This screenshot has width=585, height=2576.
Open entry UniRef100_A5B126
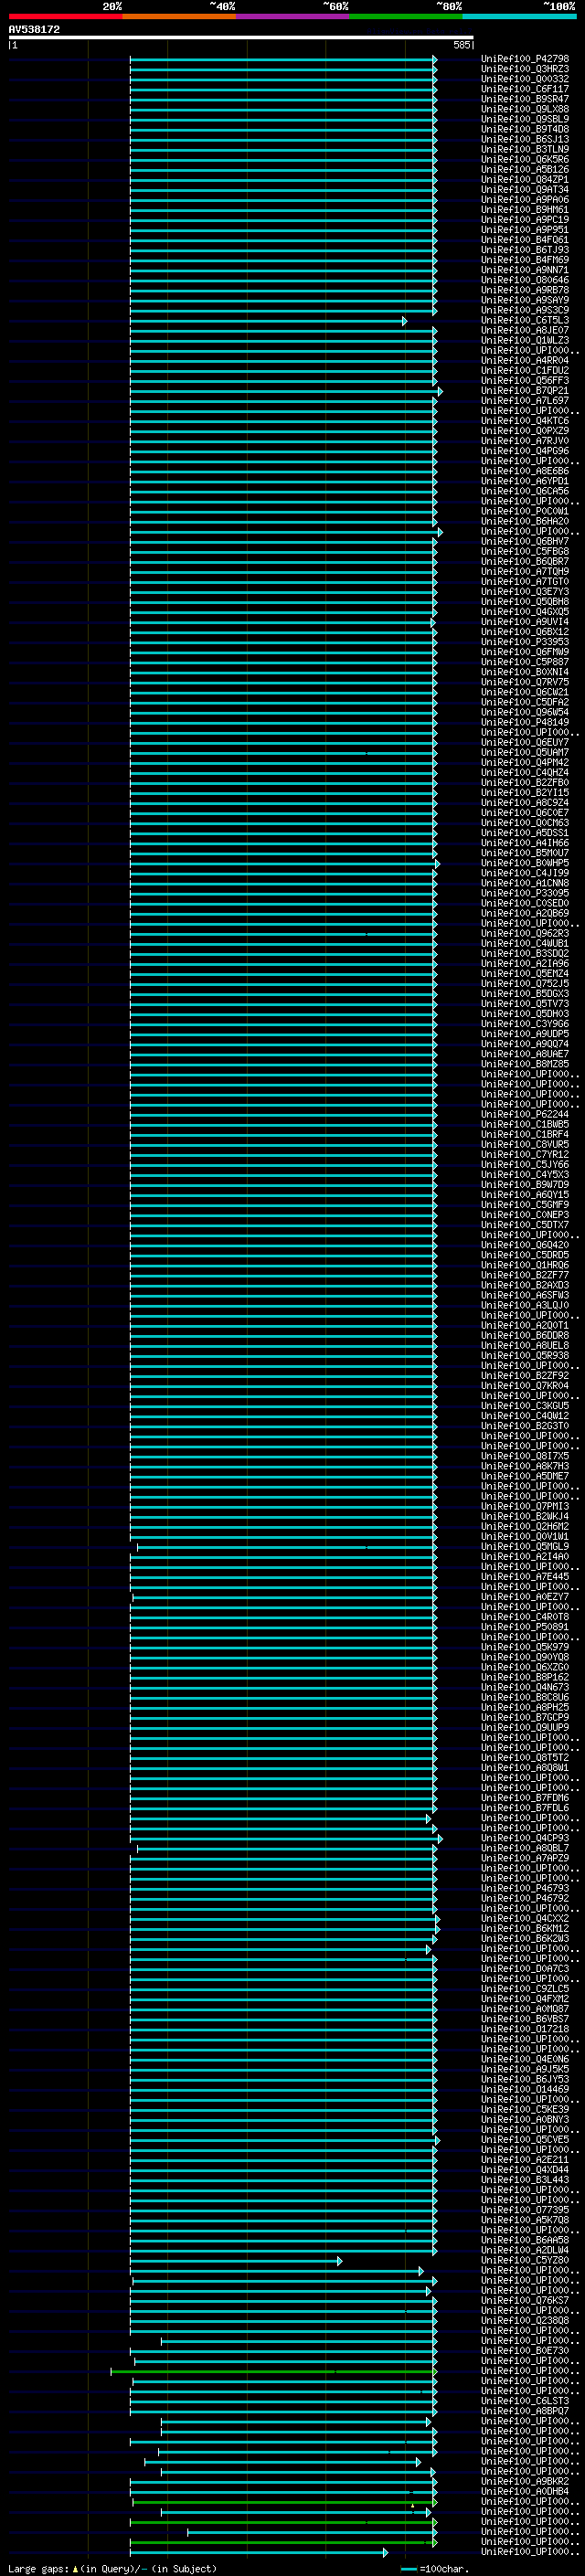525,170
